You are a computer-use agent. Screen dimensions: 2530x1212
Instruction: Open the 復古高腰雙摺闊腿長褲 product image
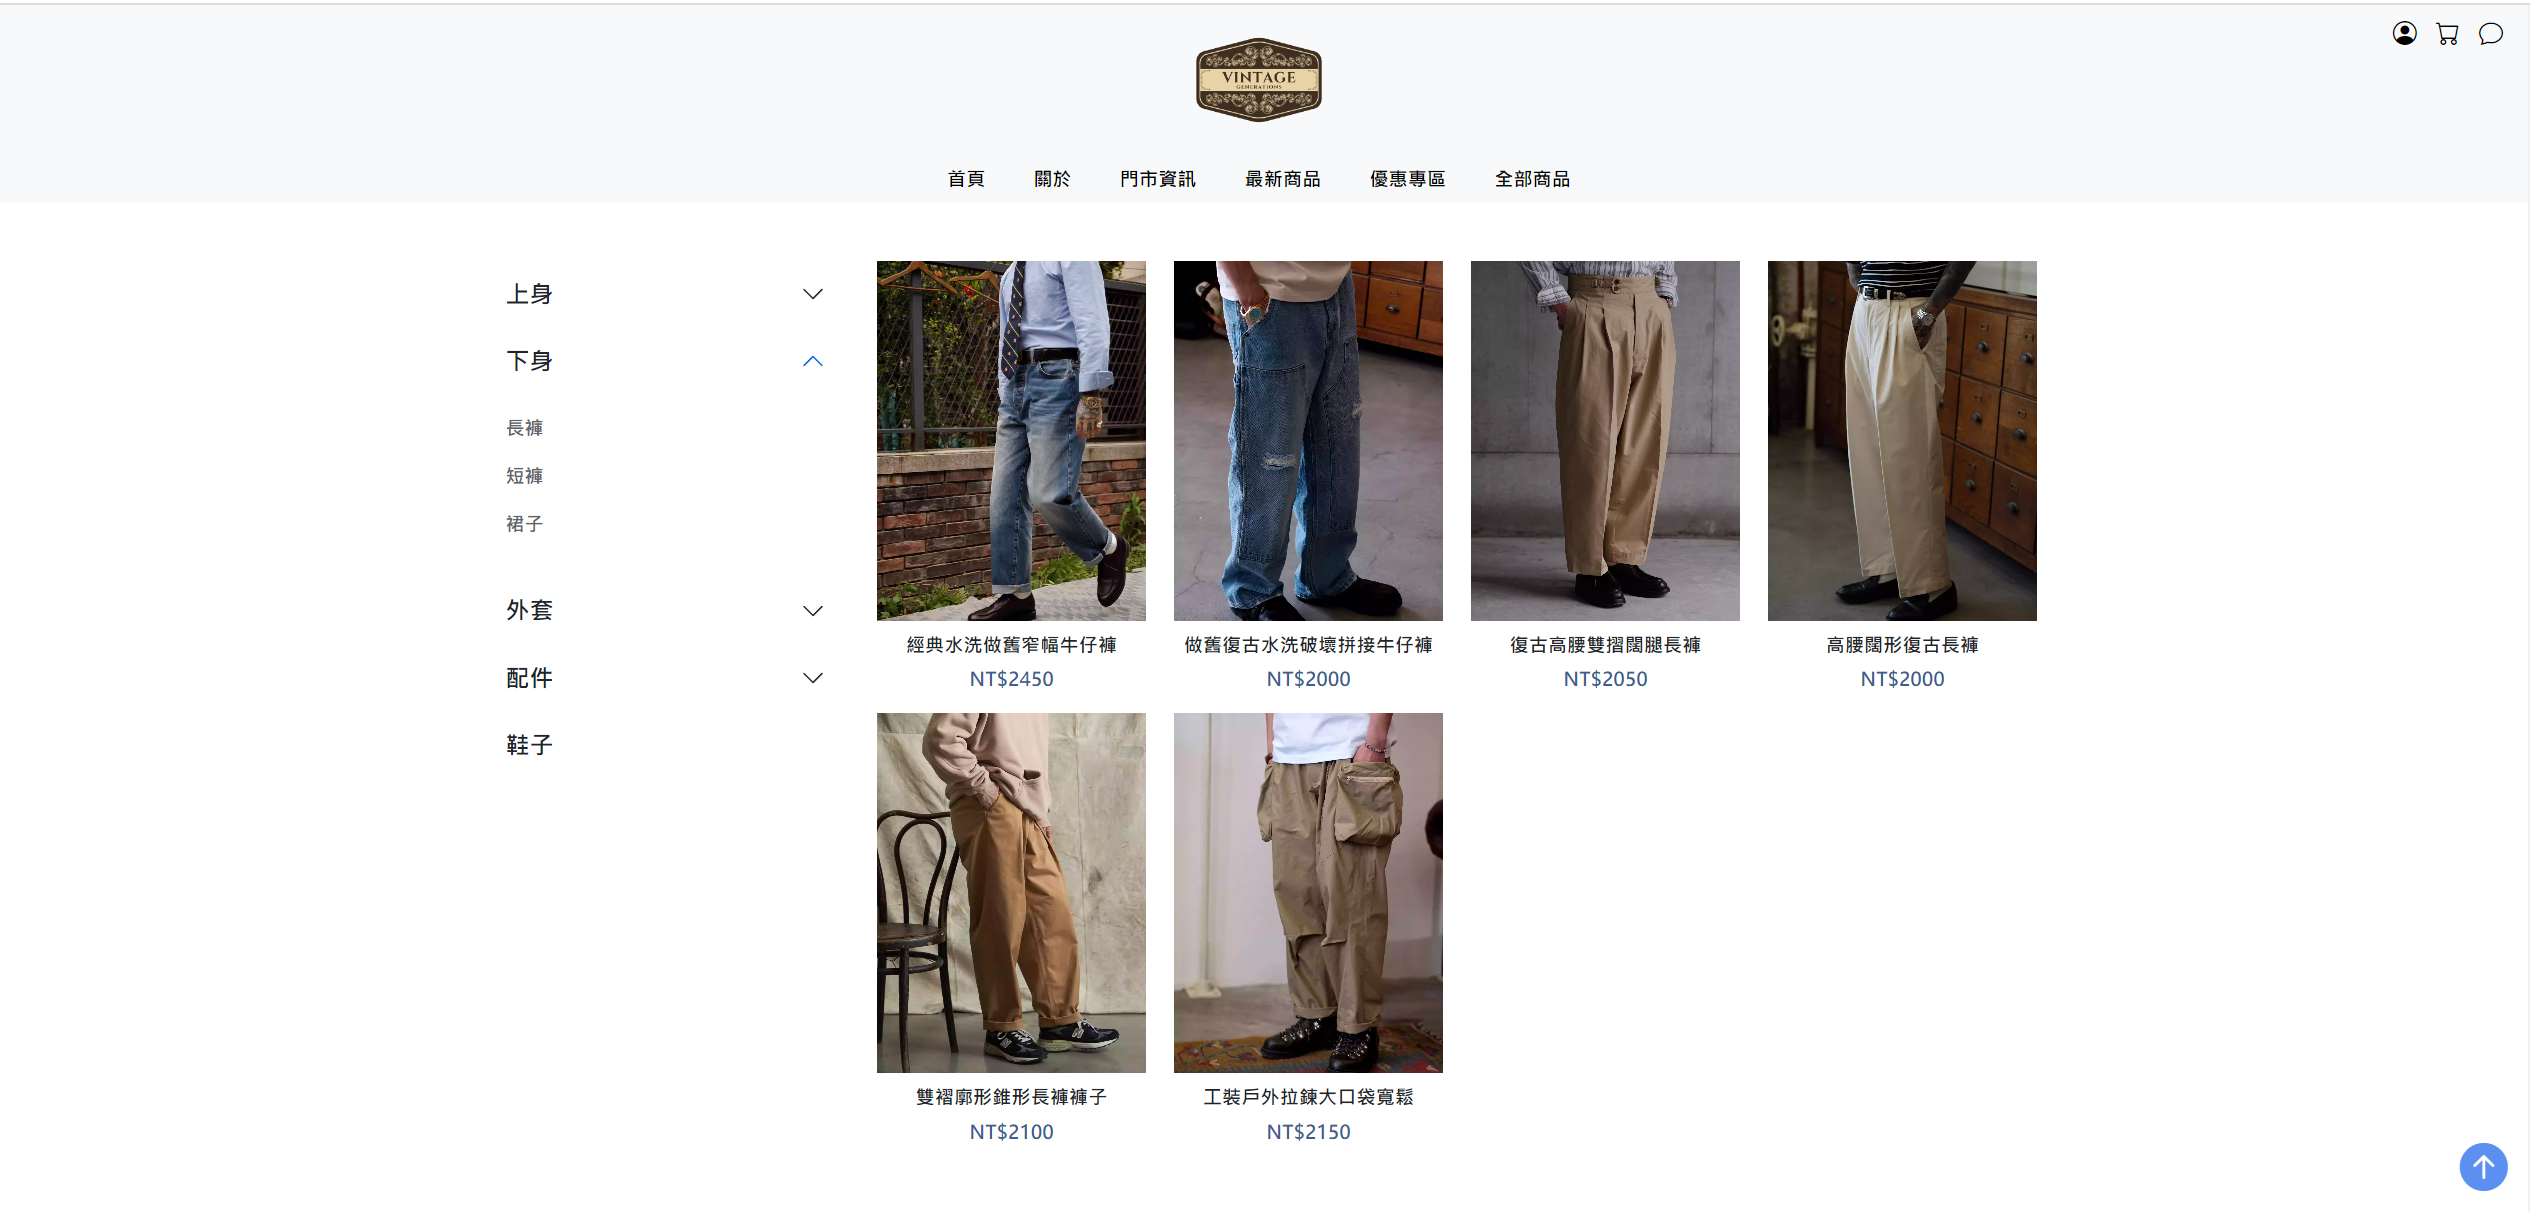(x=1605, y=441)
